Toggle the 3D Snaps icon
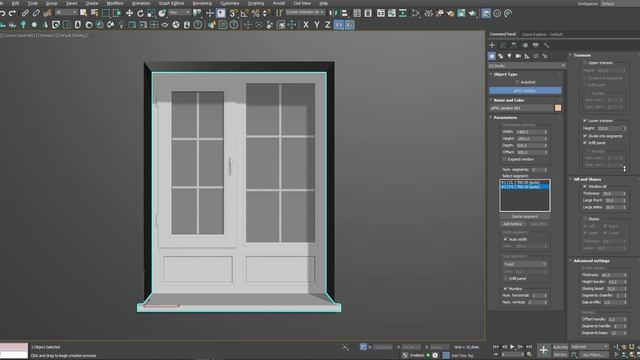This screenshot has width=640, height=360. (233, 13)
